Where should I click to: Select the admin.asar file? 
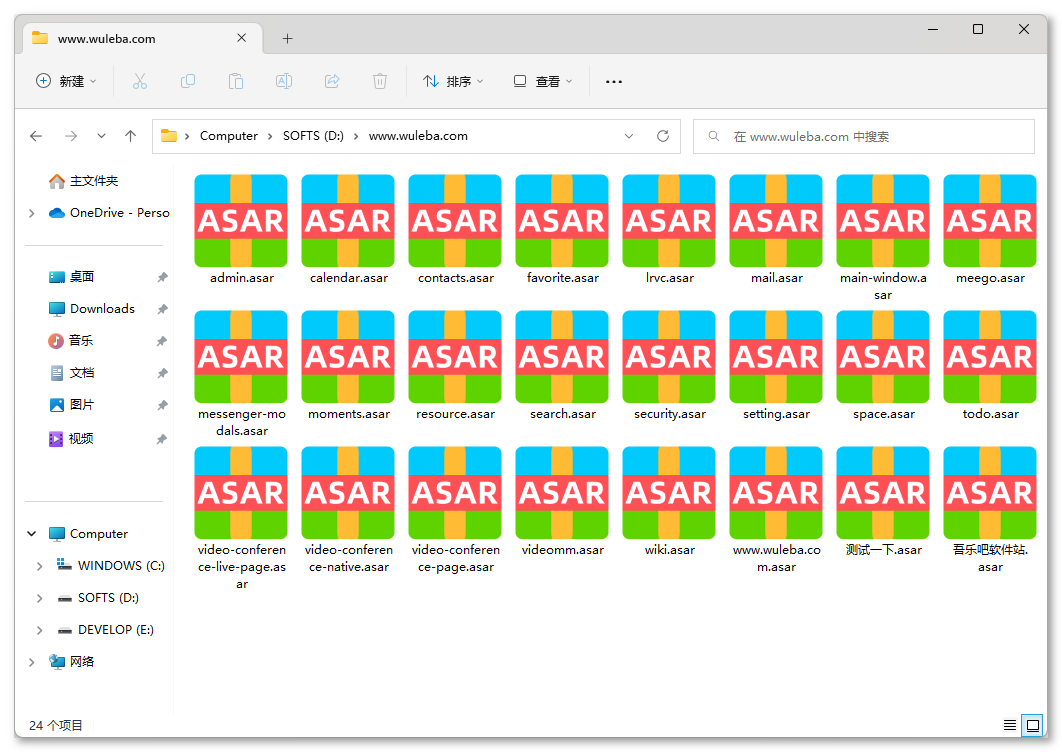(x=241, y=230)
